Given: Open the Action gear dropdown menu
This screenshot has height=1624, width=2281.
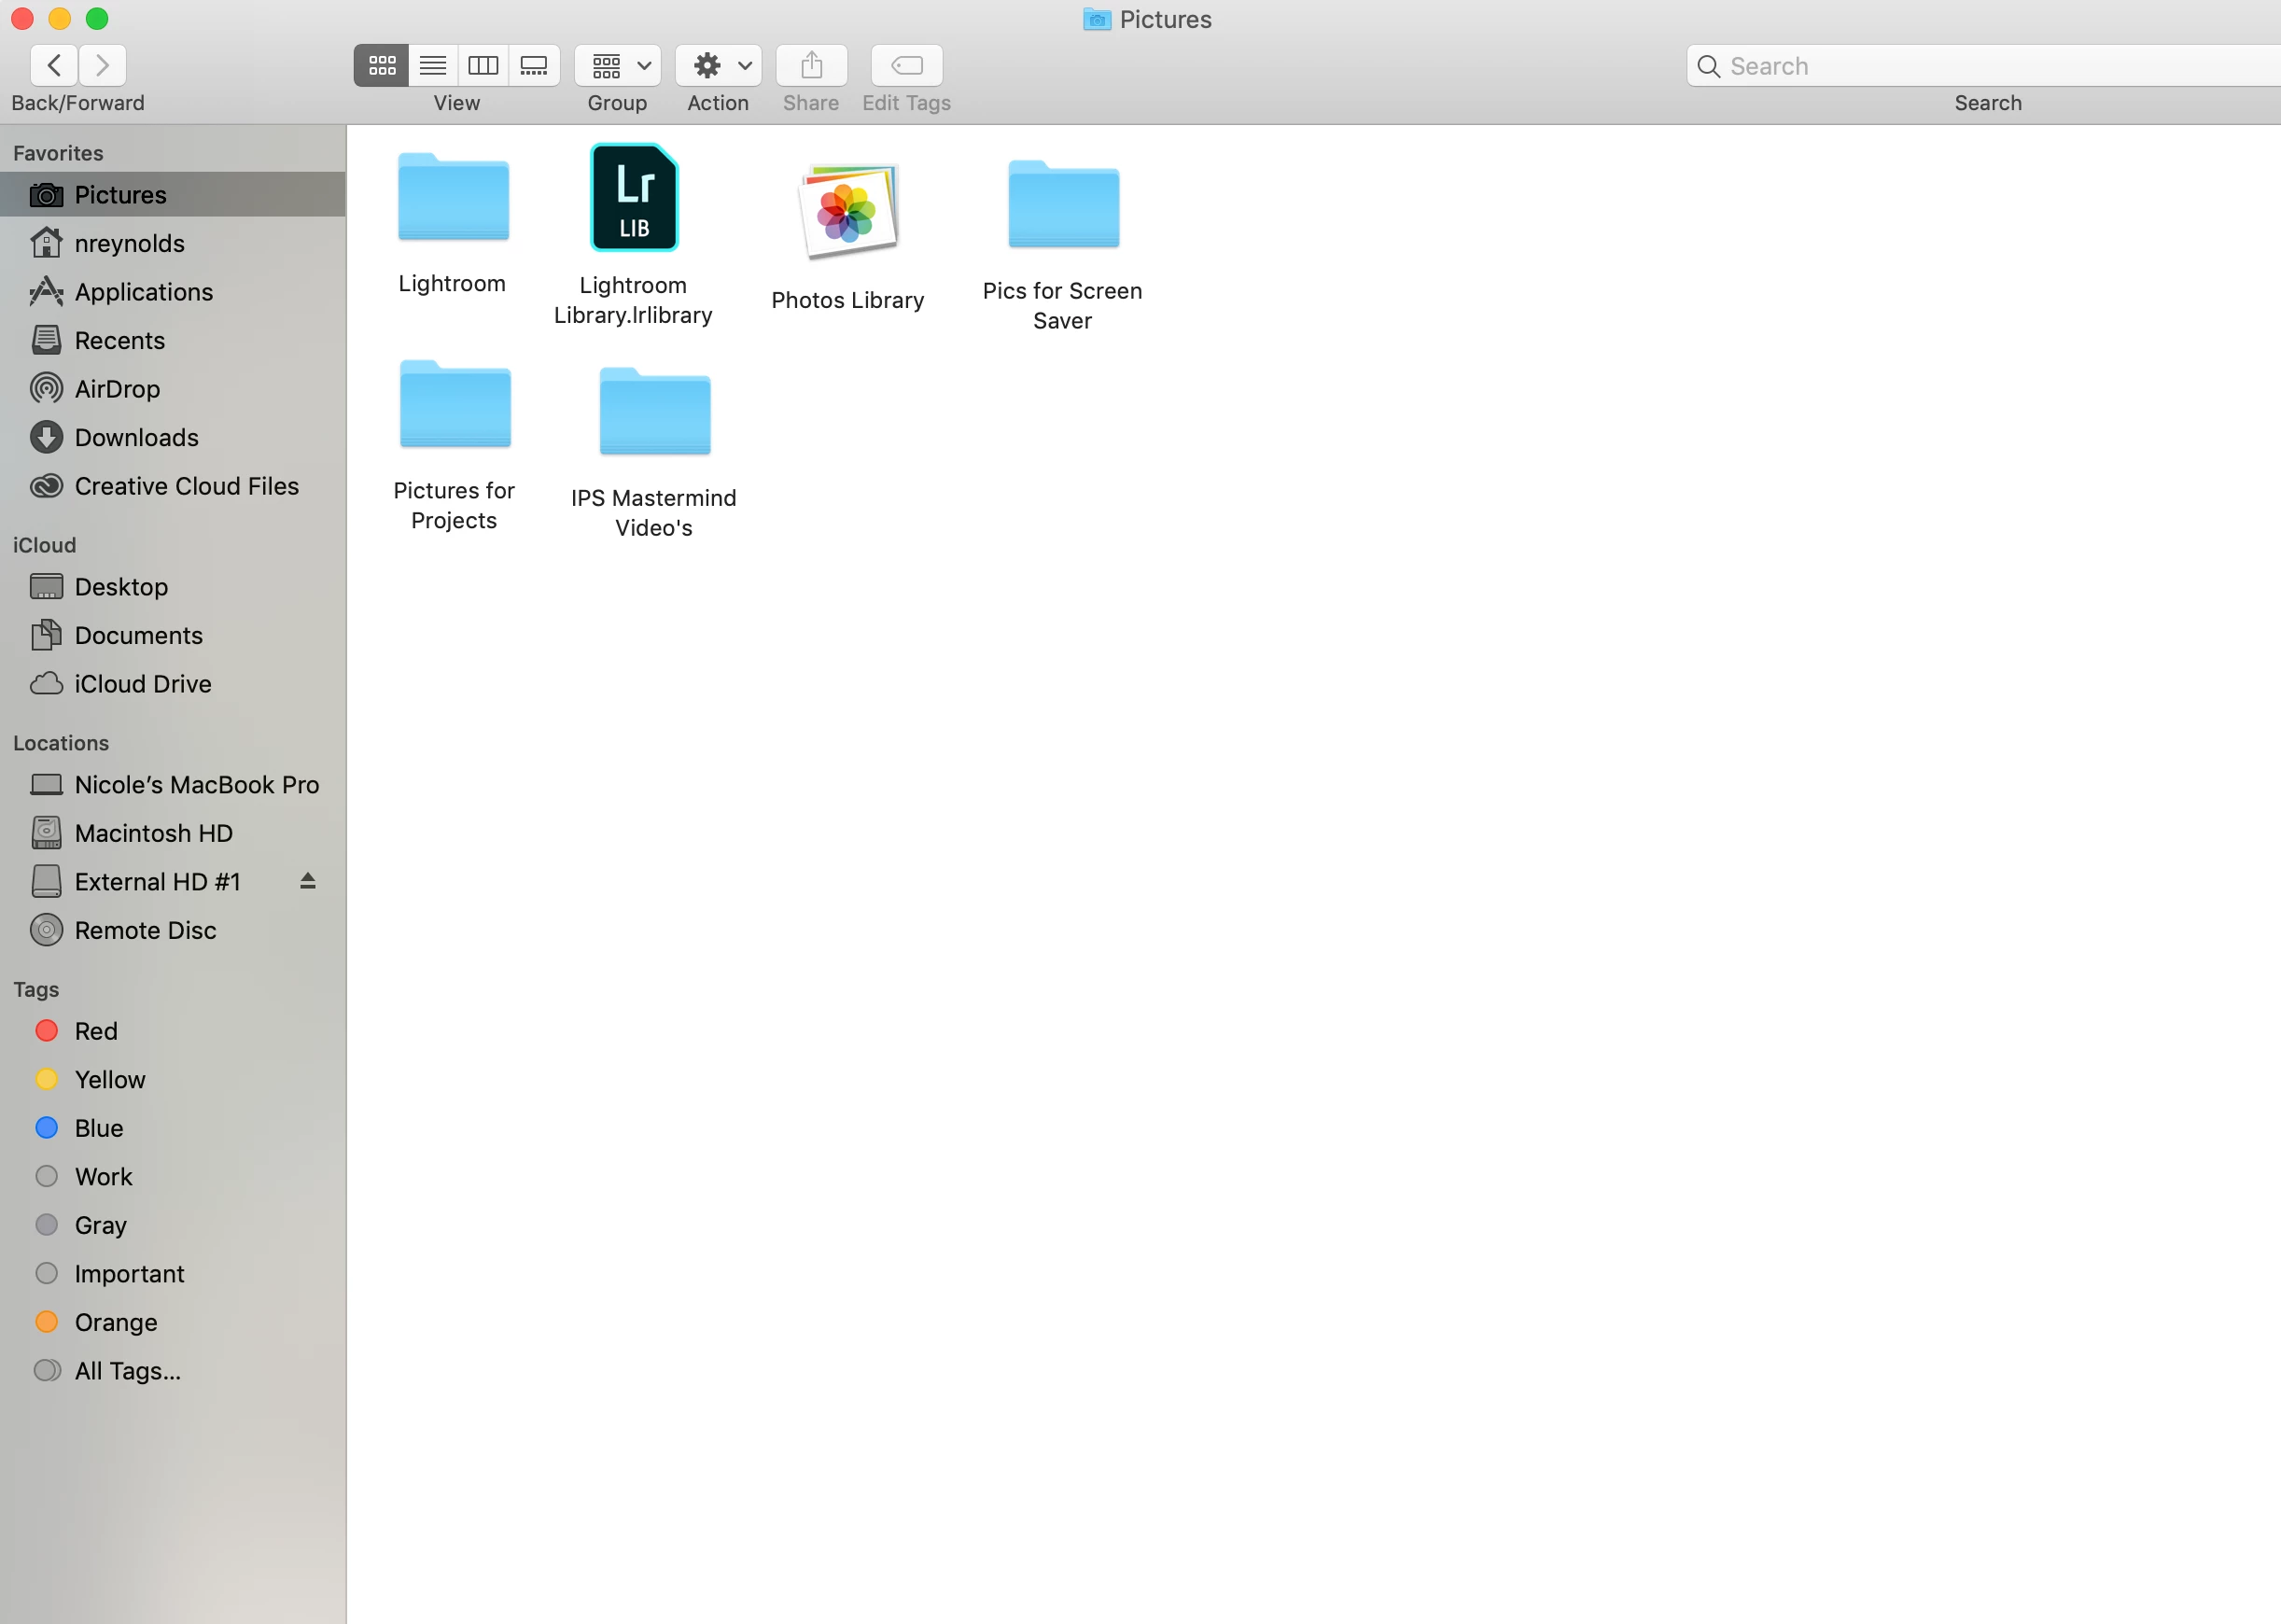Looking at the screenshot, I should pyautogui.click(x=718, y=66).
